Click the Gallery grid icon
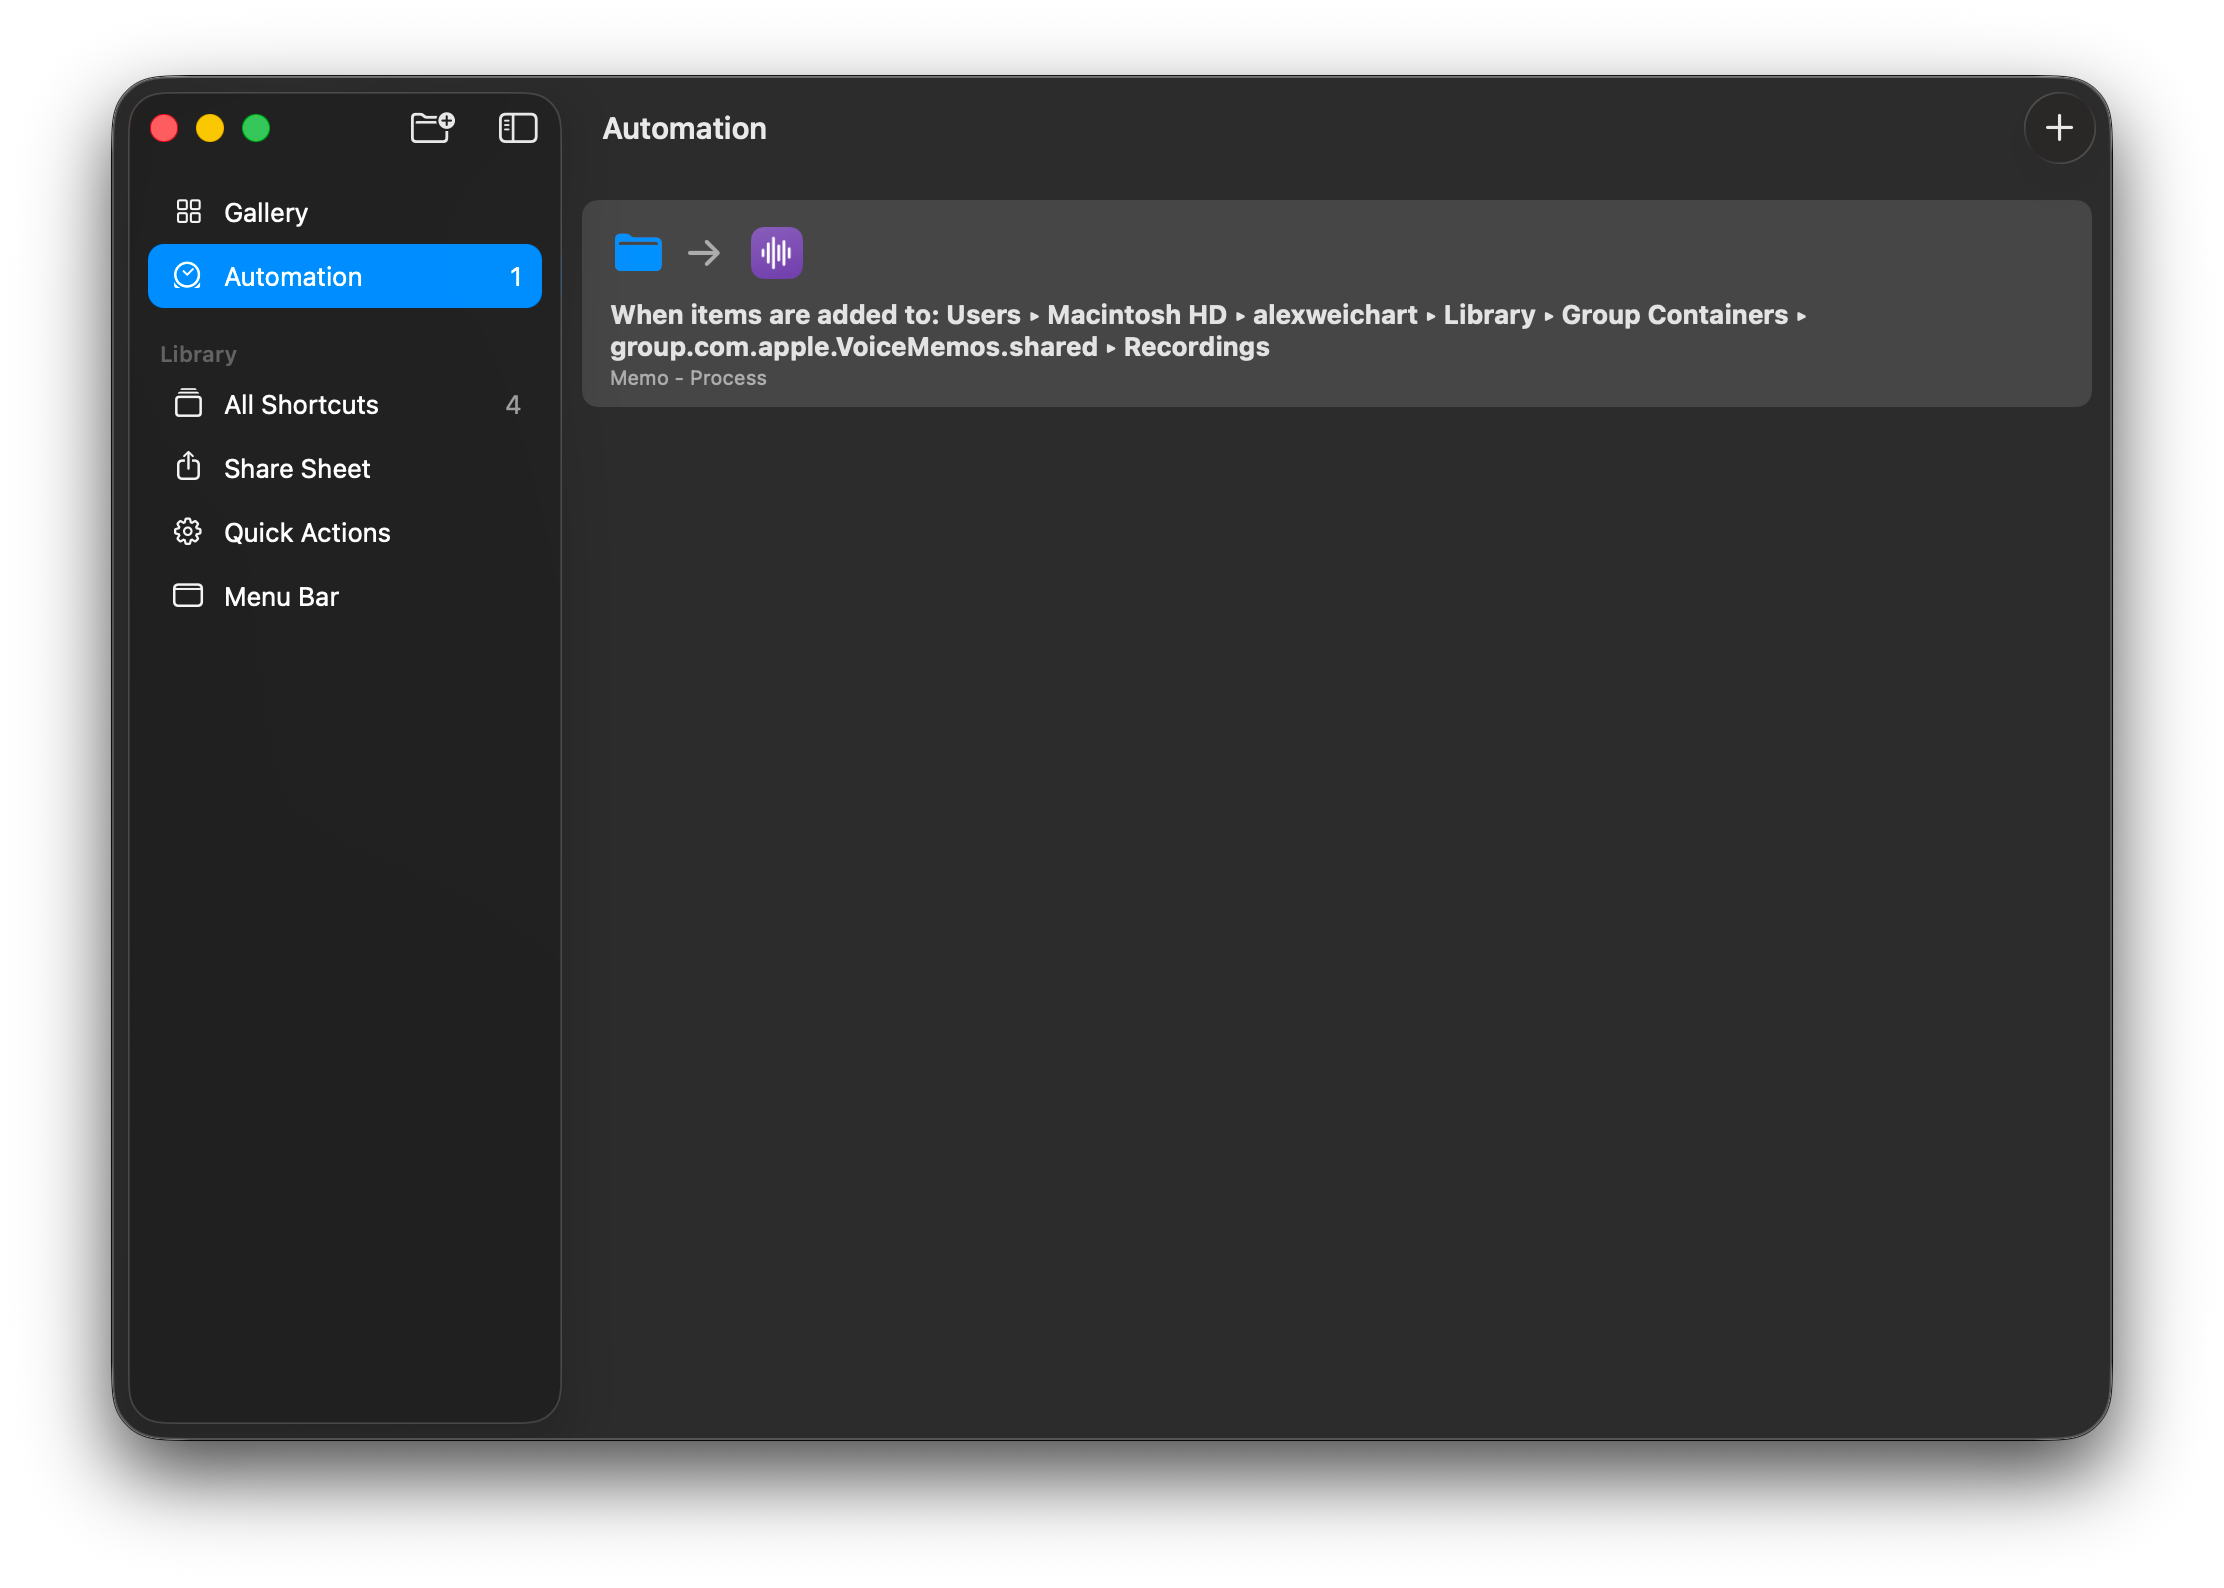Image resolution: width=2224 pixels, height=1588 pixels. 188,212
